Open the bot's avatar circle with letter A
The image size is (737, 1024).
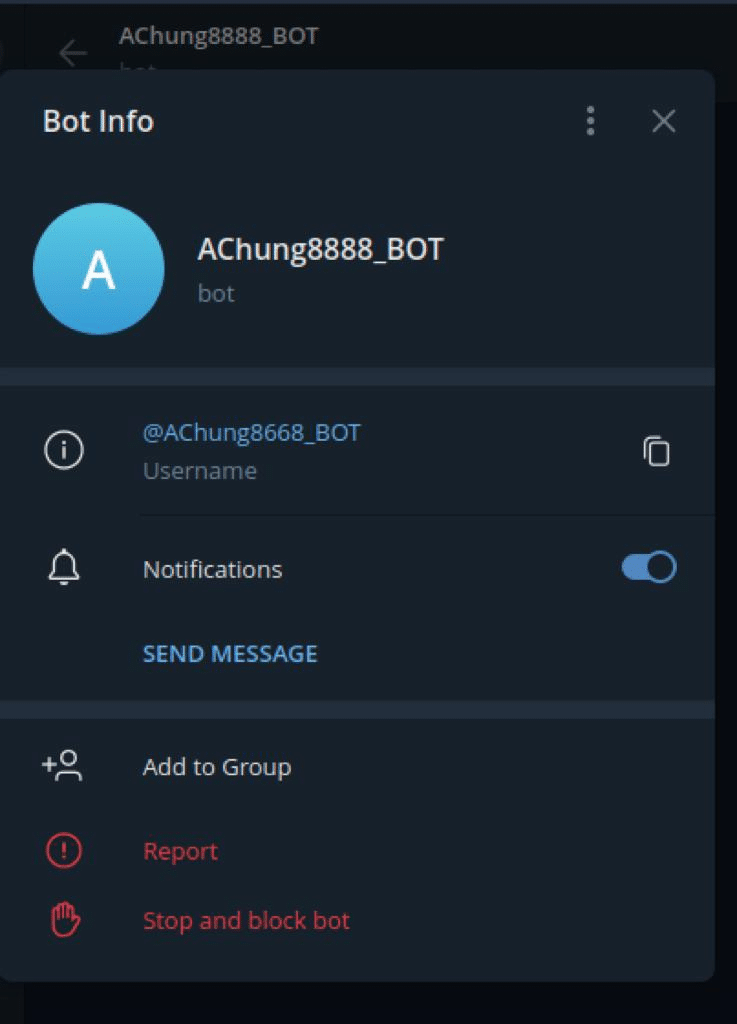pyautogui.click(x=99, y=268)
